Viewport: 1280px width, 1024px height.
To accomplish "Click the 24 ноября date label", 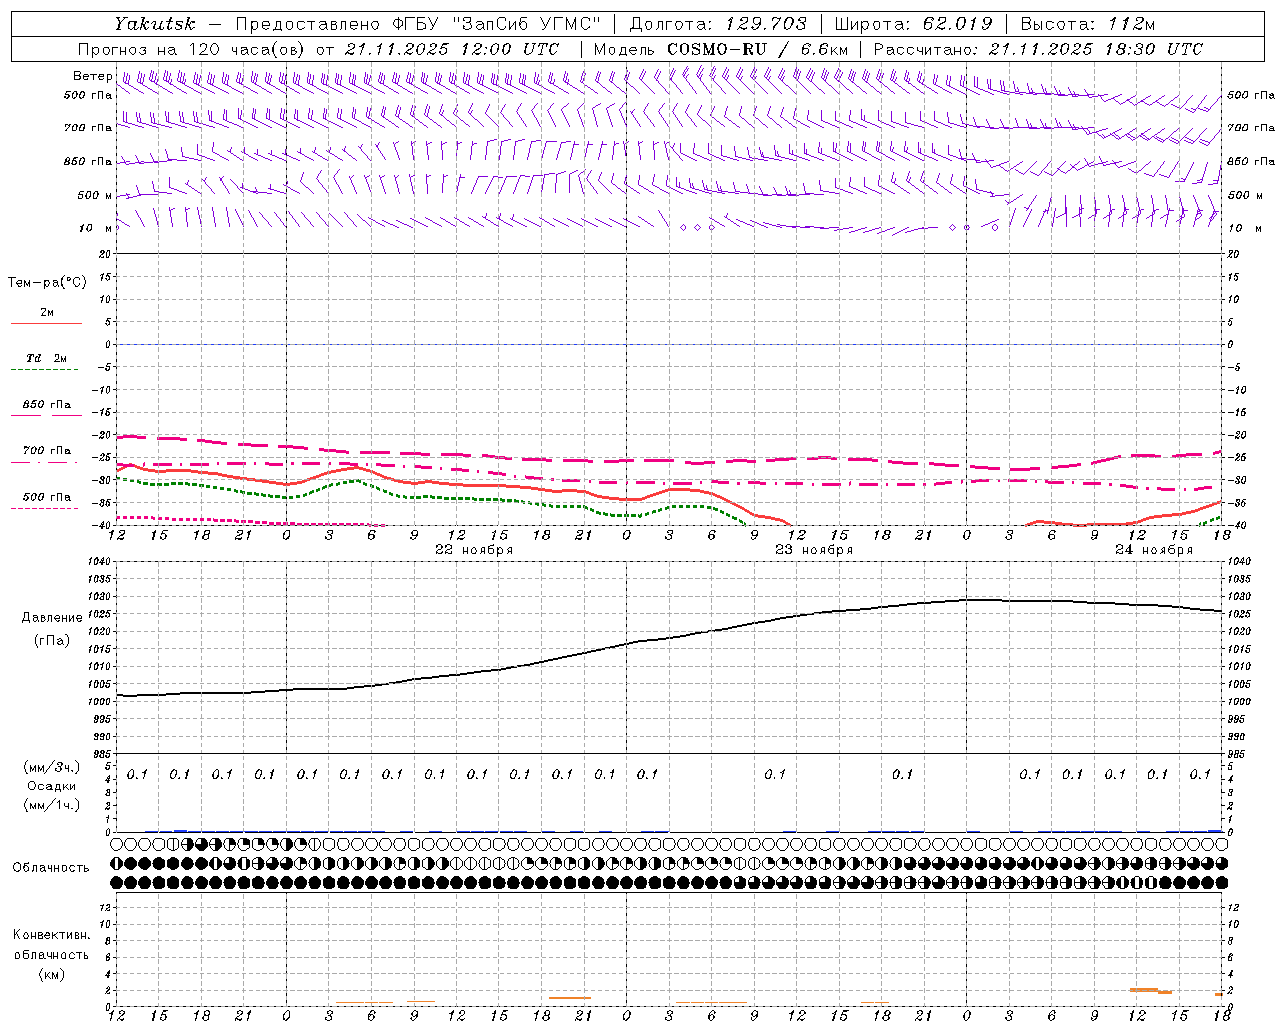I will [1154, 550].
